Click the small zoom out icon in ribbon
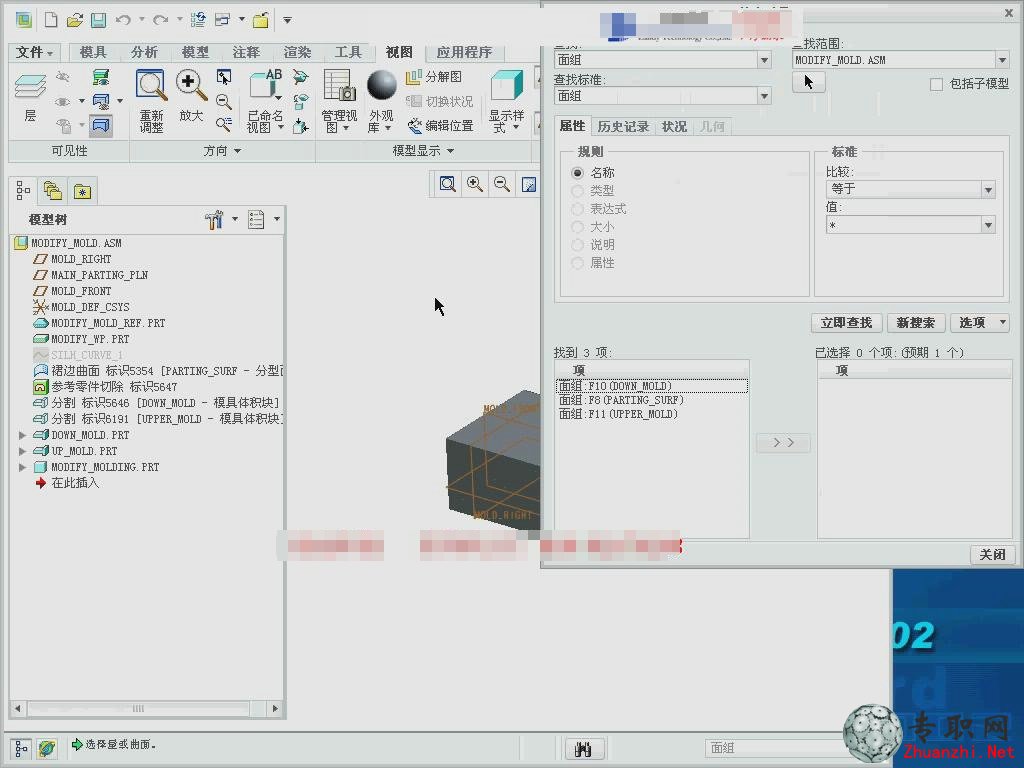1024x768 pixels. pos(224,101)
